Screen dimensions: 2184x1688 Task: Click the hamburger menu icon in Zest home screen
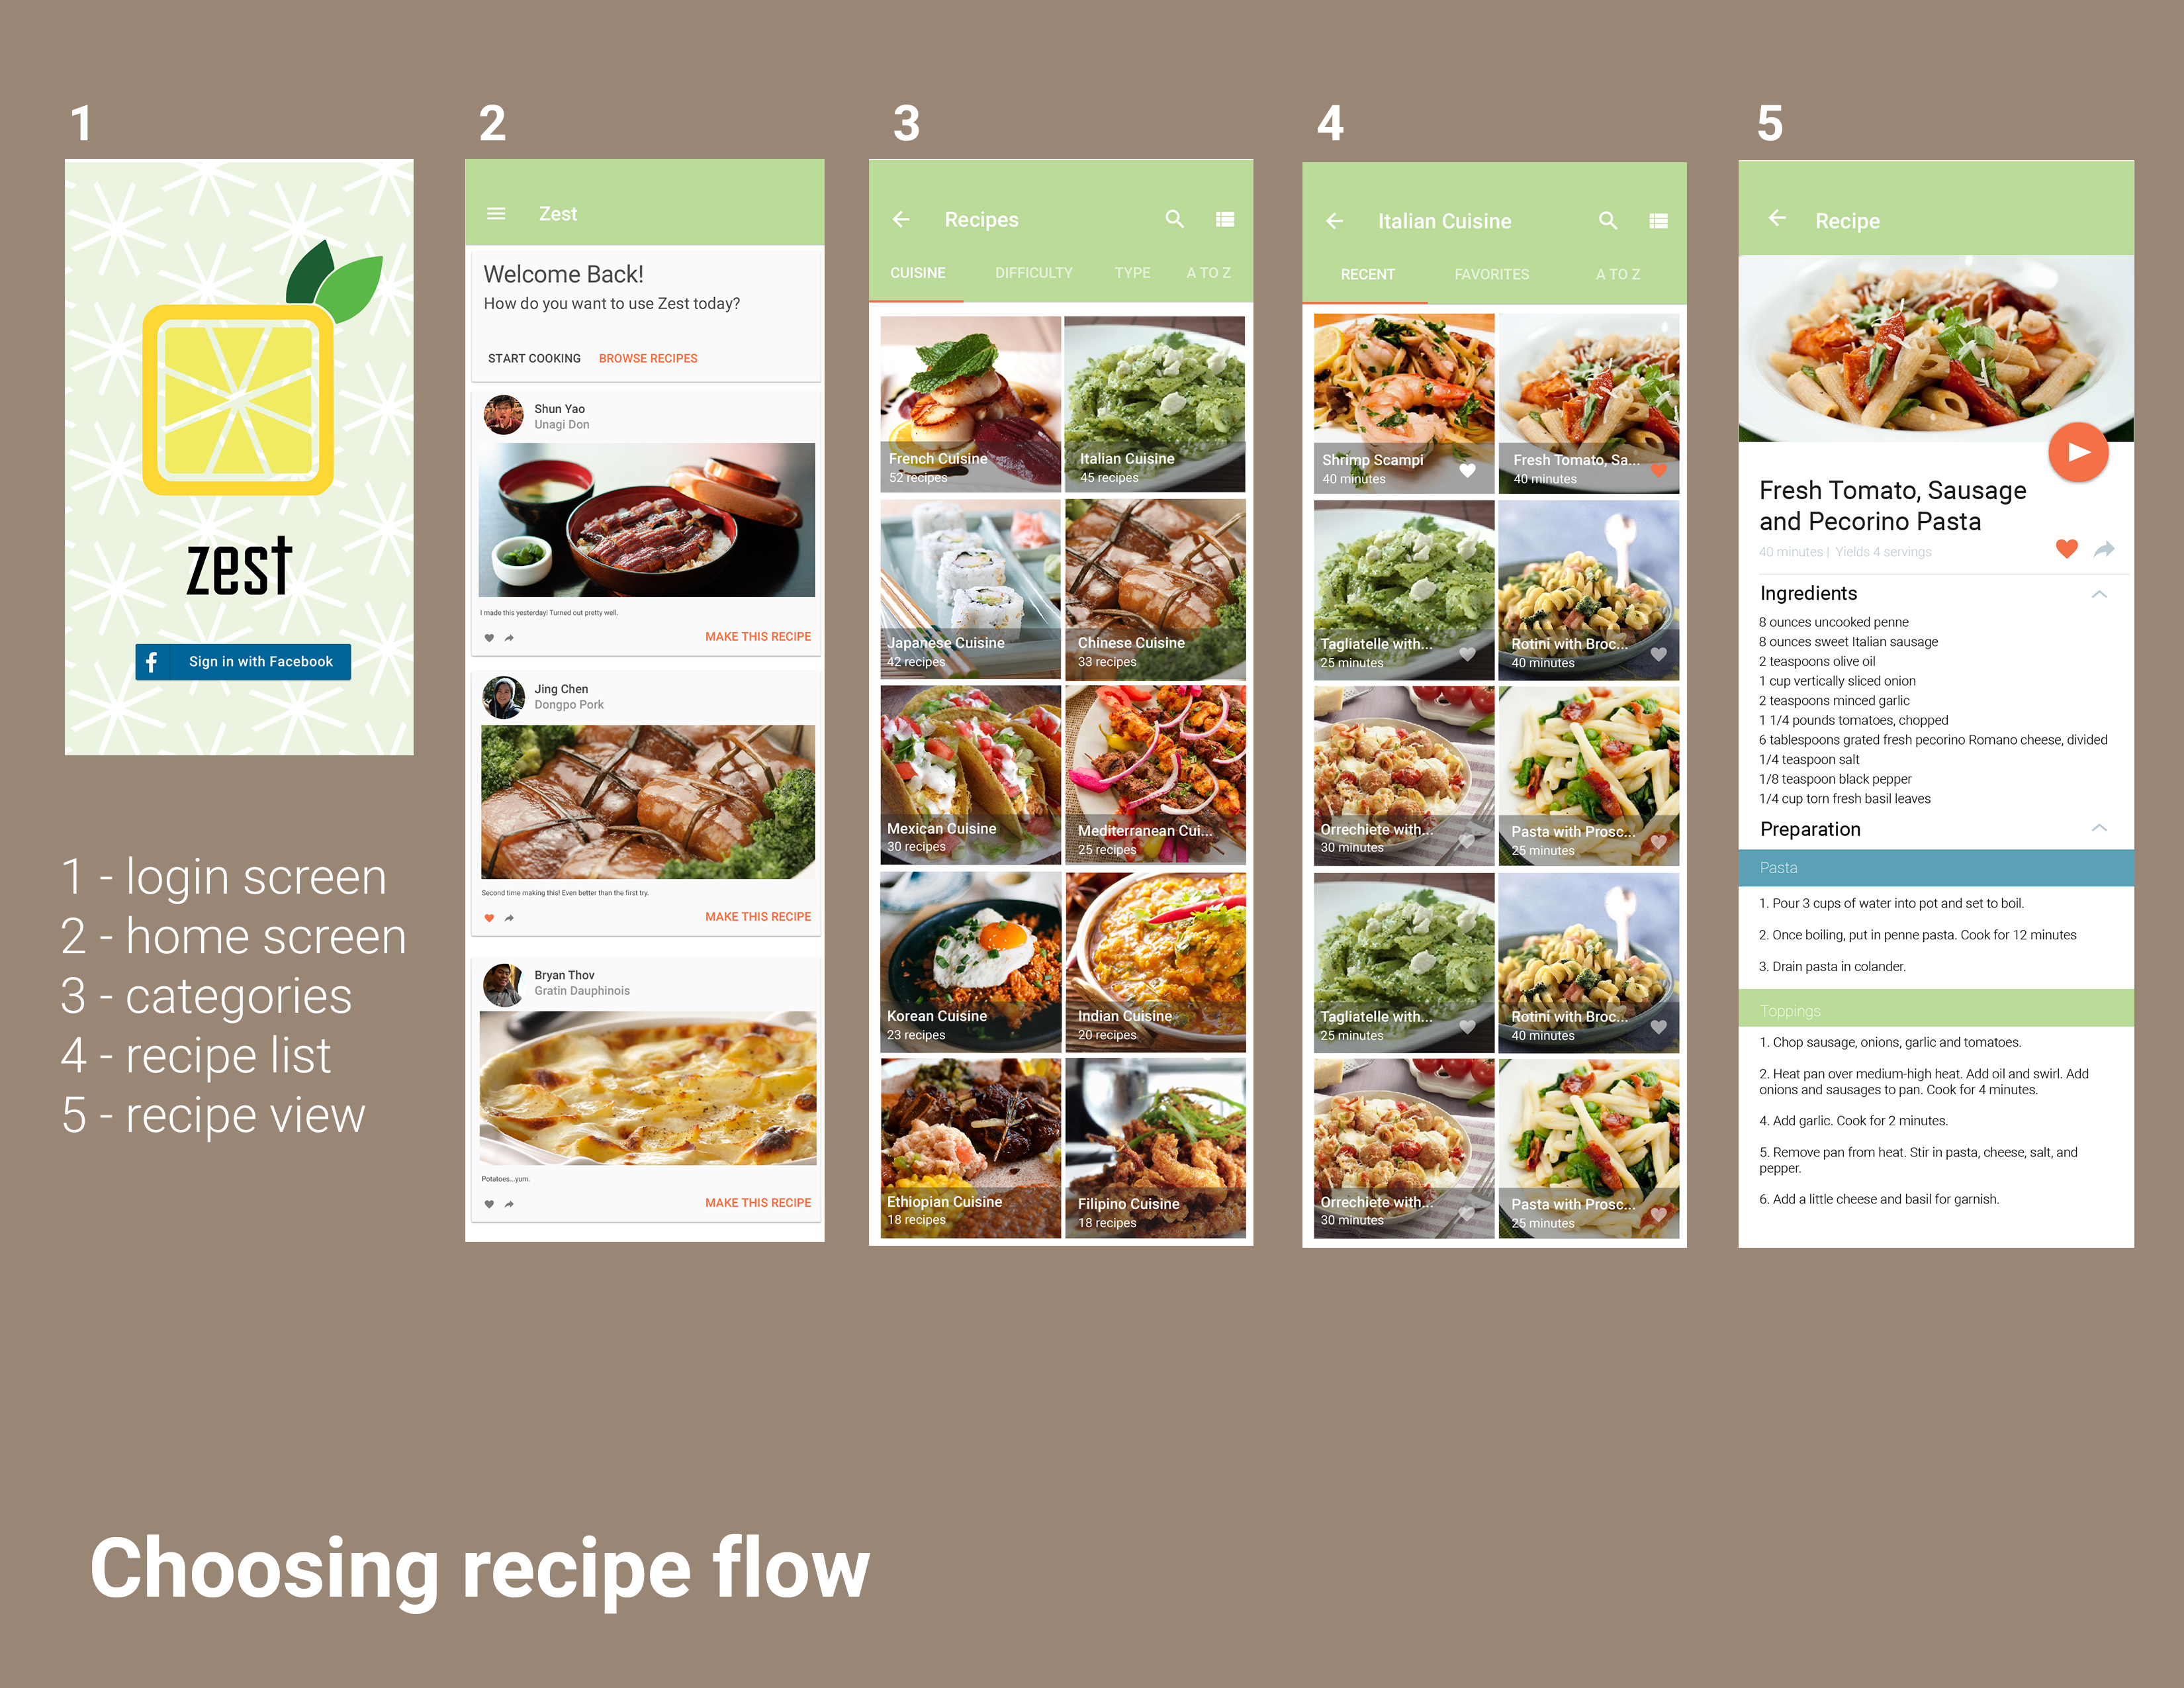click(x=493, y=212)
